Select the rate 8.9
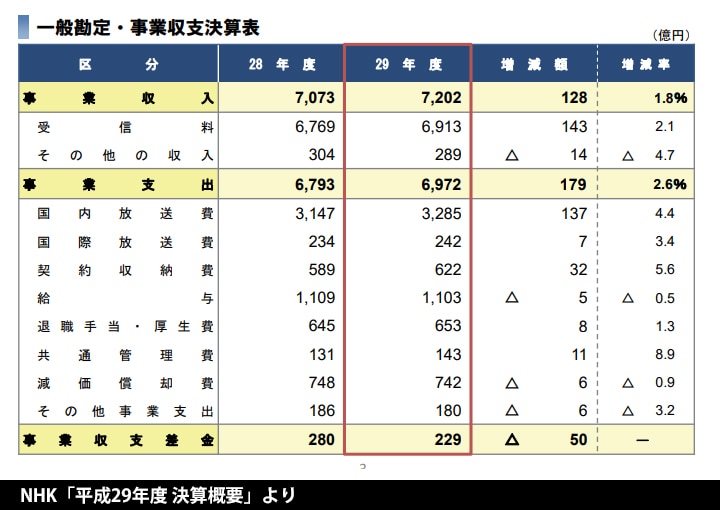Image resolution: width=720 pixels, height=510 pixels. click(x=664, y=354)
